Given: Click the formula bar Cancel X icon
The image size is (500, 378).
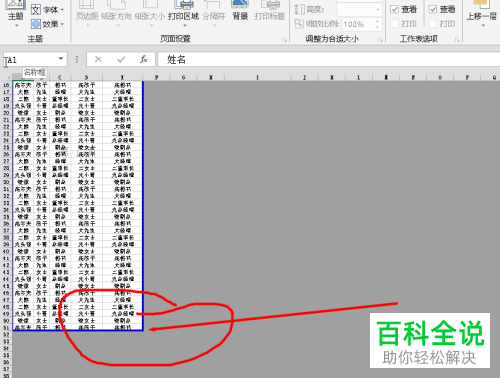Looking at the screenshot, I should (x=98, y=59).
